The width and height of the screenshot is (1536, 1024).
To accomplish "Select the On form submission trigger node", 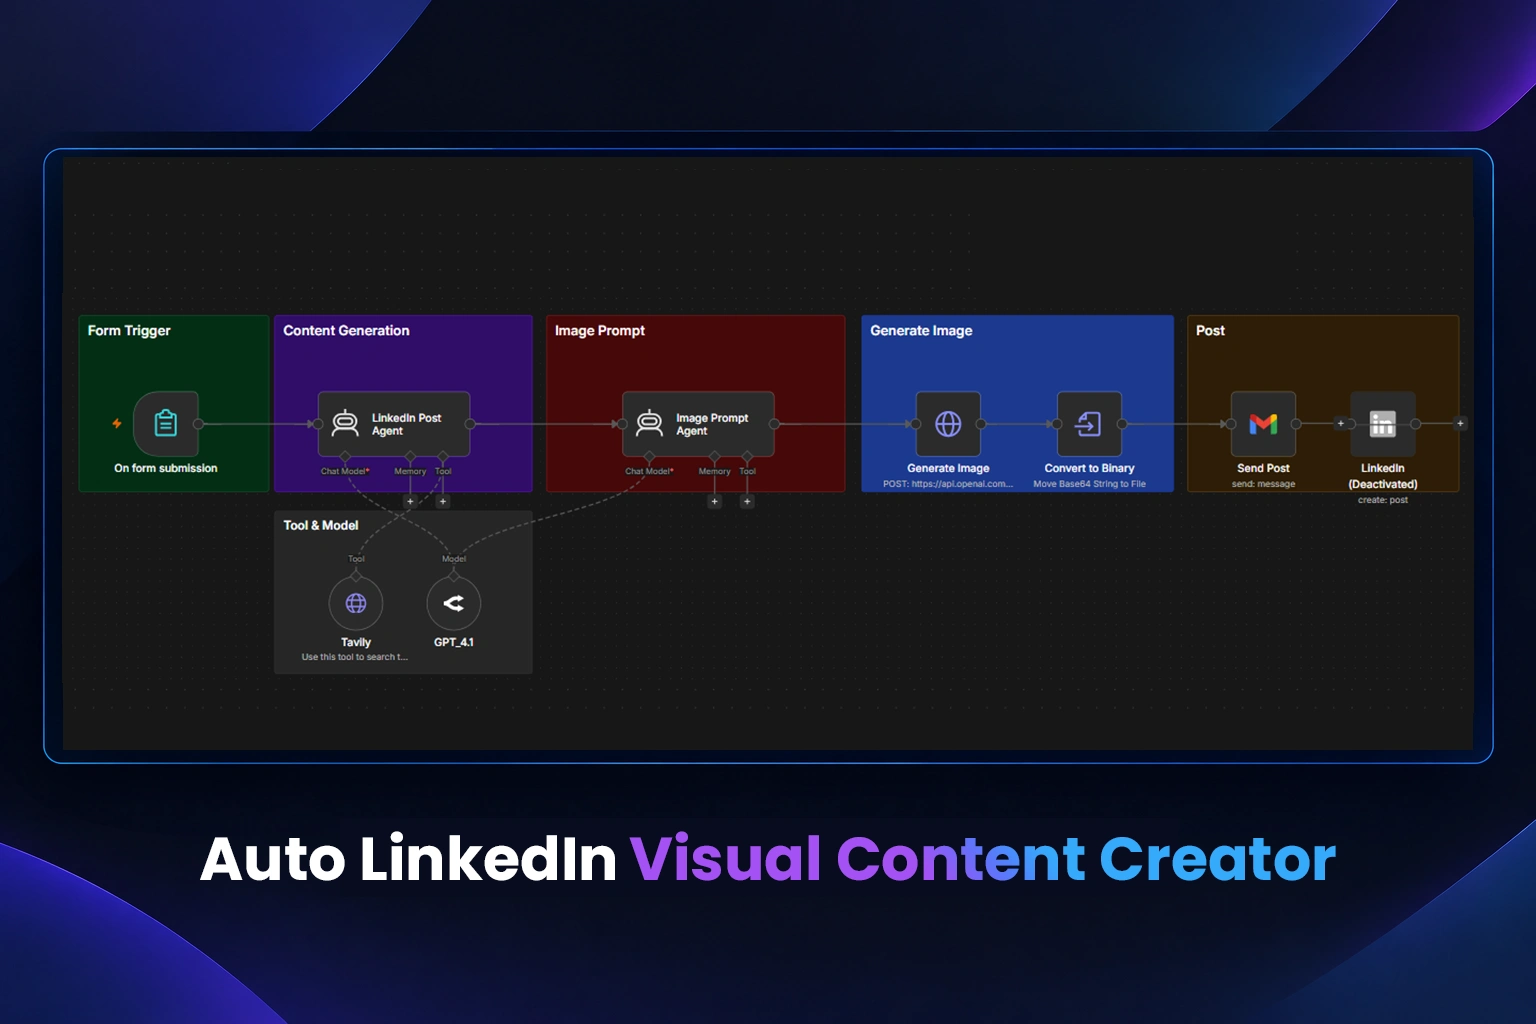I will [166, 424].
